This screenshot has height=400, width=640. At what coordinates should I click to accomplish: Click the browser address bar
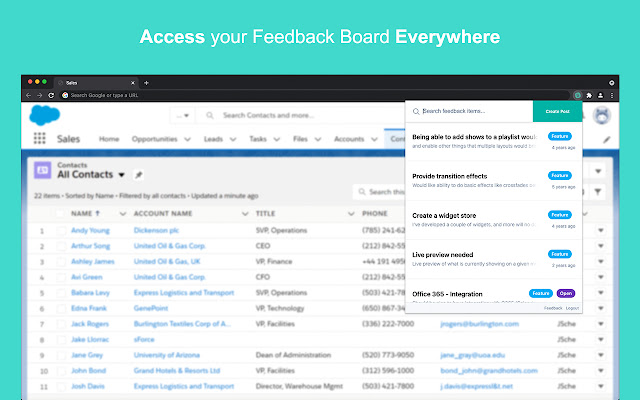[314, 95]
